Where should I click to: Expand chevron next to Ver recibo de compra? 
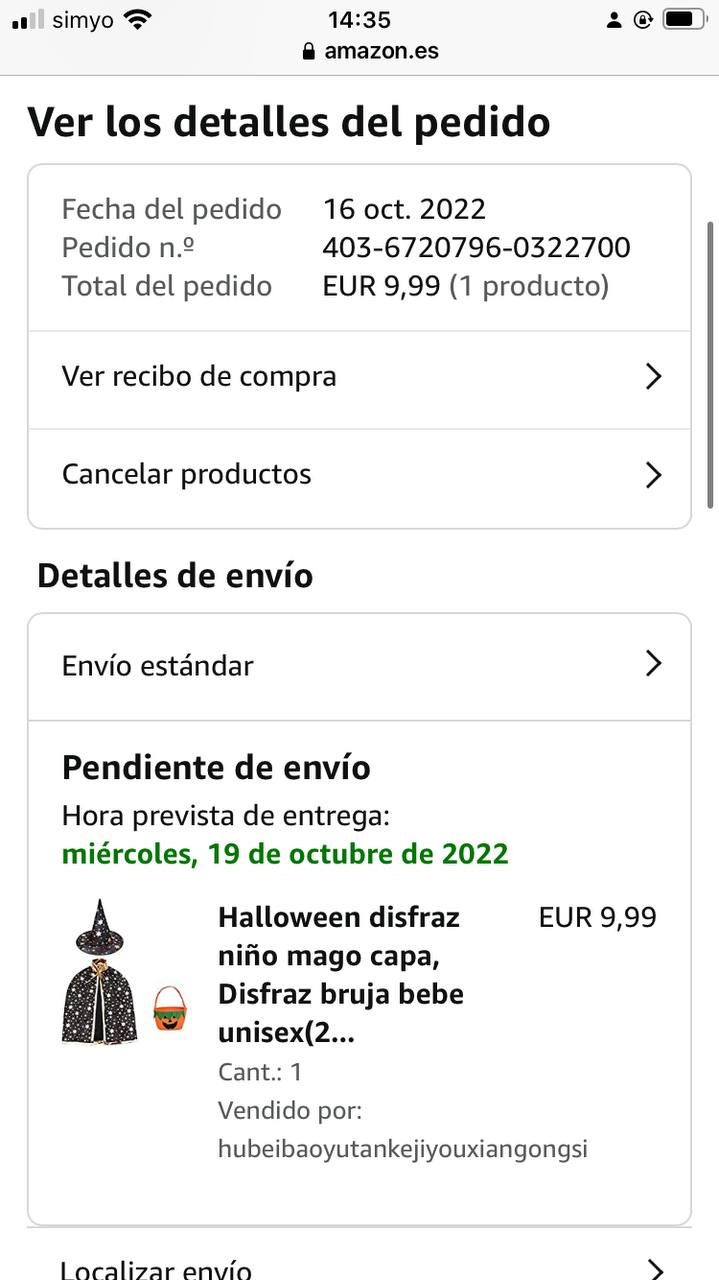point(653,377)
